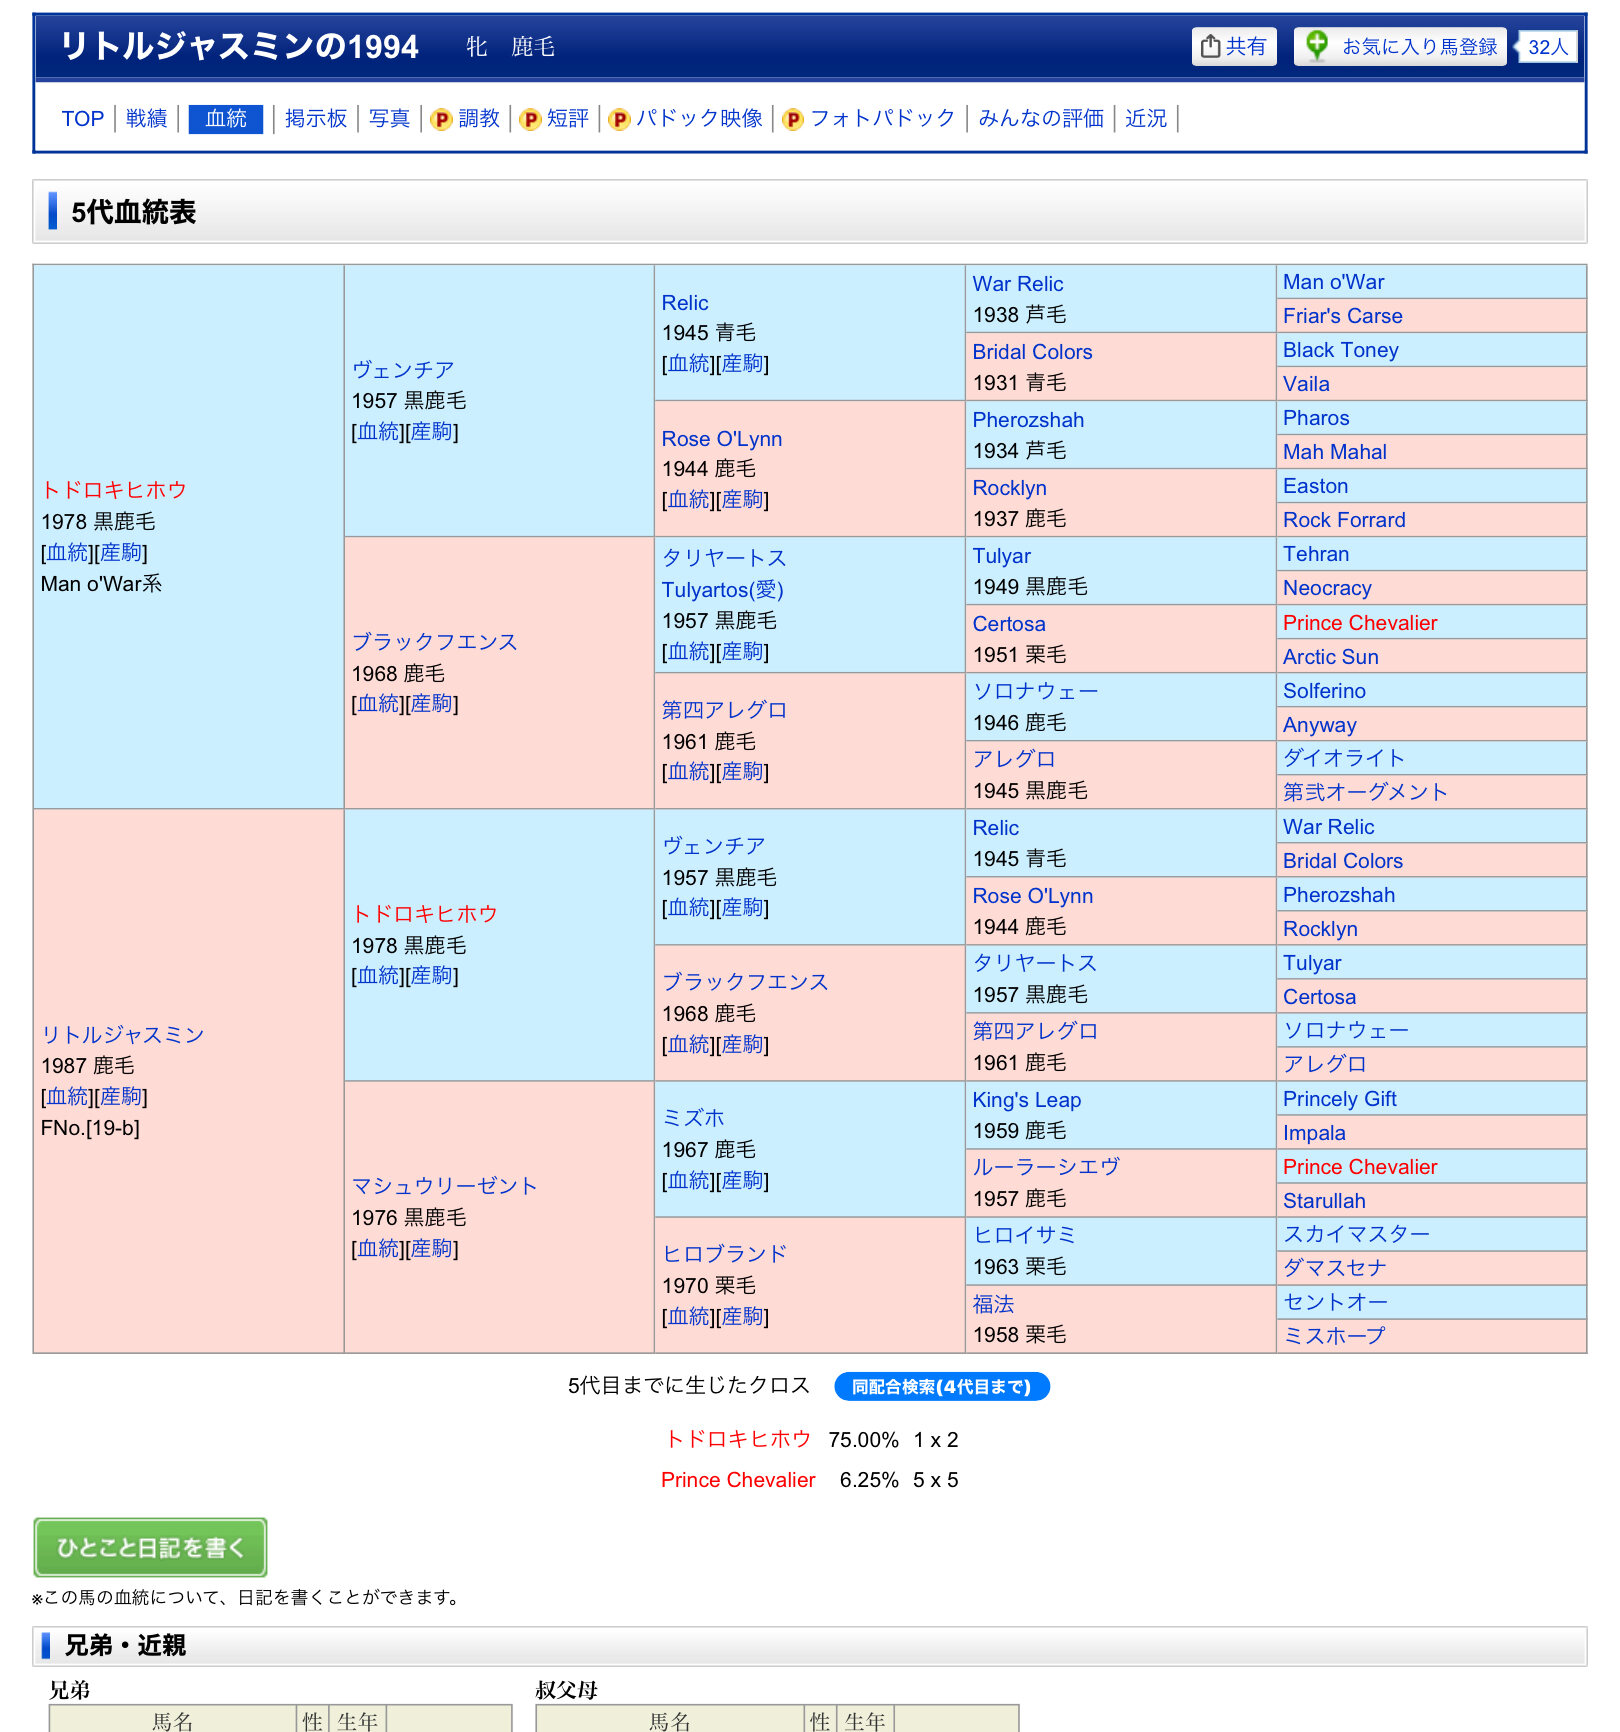
Task: Open Arctic Sun link
Action: point(1331,657)
